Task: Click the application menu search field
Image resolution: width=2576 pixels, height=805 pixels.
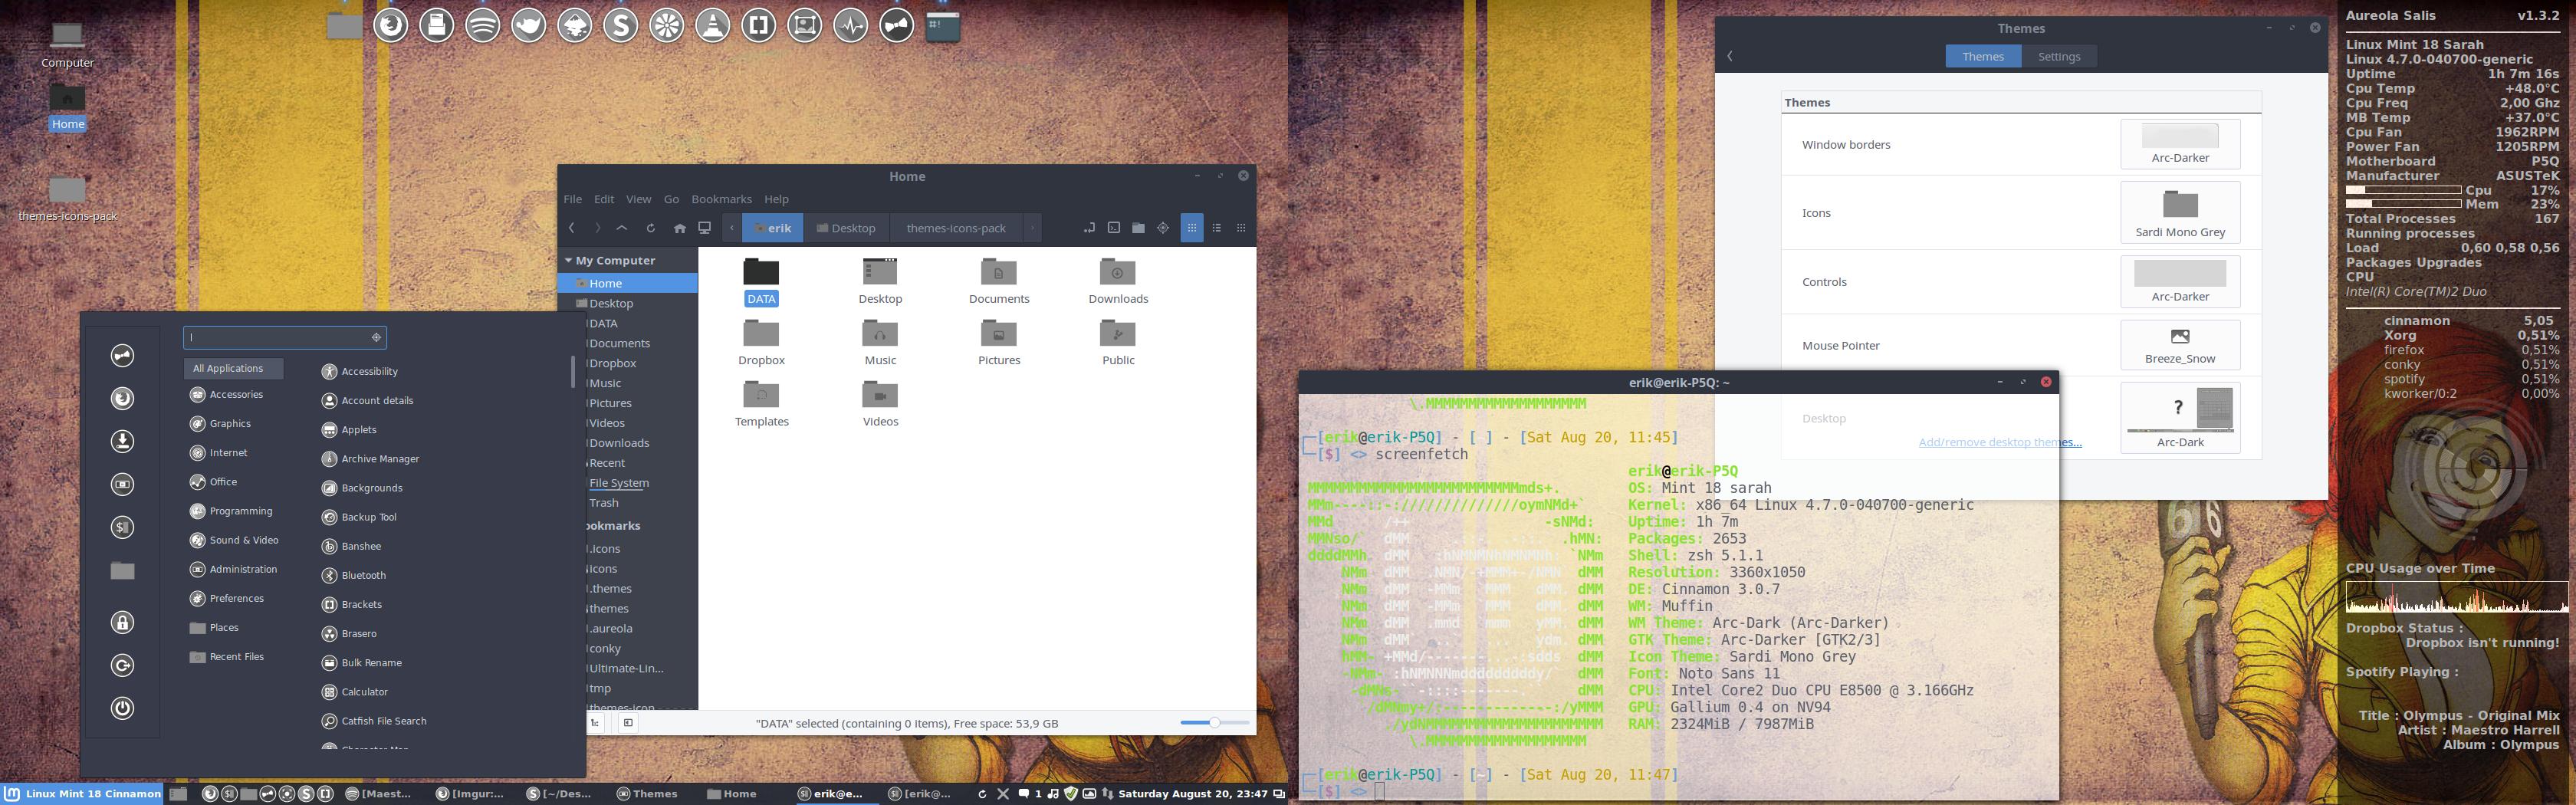Action: (285, 337)
